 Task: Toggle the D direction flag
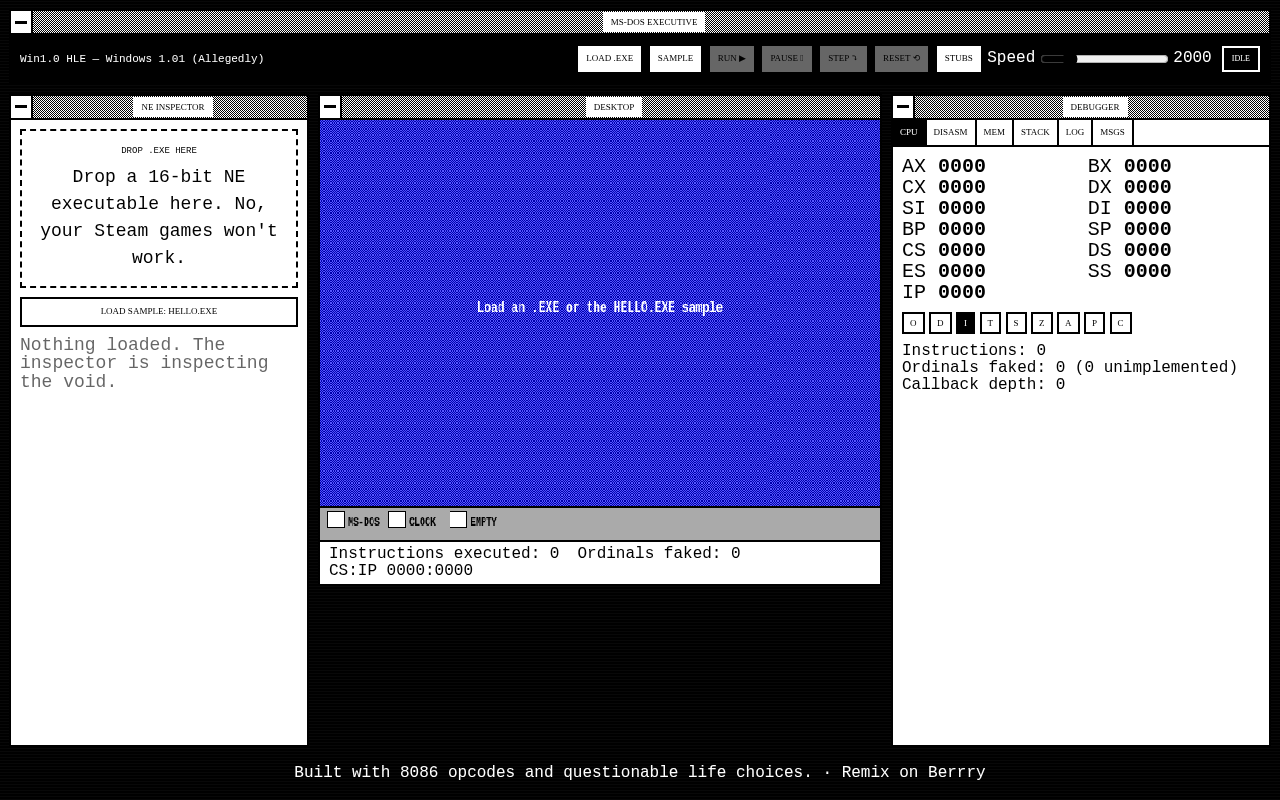940,323
